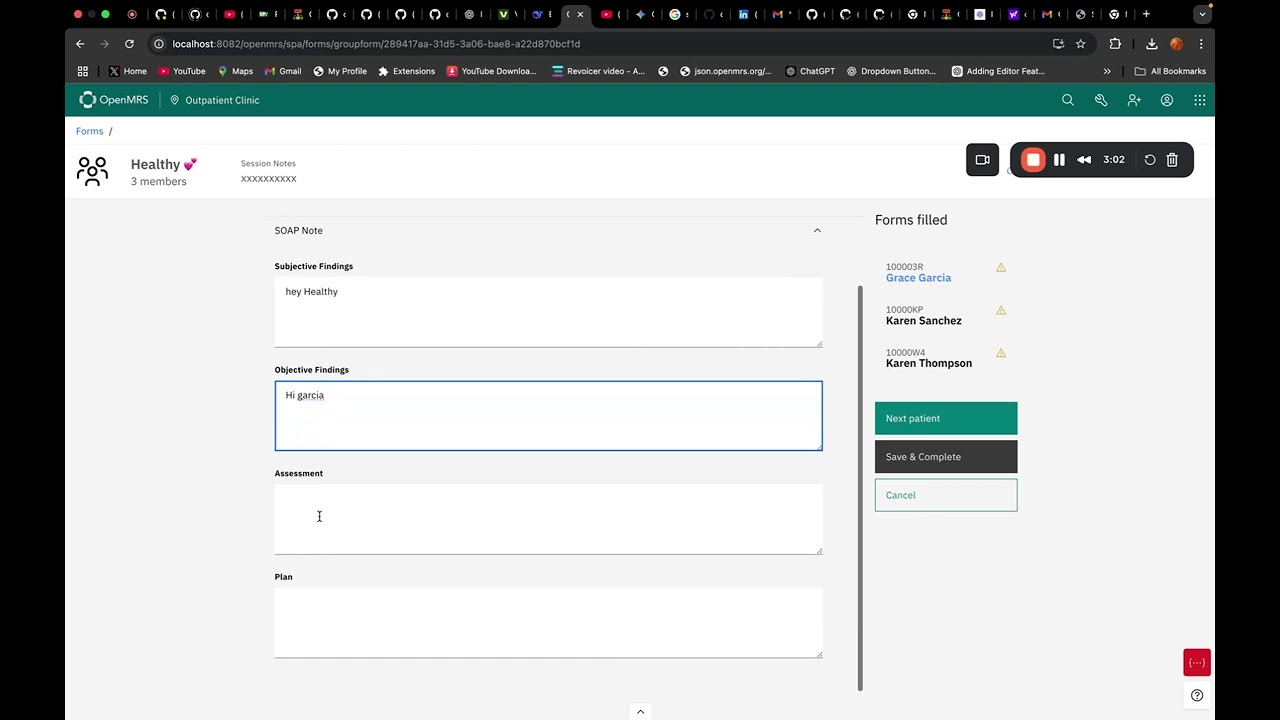Show more bookmarks with double chevron
Image resolution: width=1280 pixels, height=720 pixels.
(x=1107, y=71)
